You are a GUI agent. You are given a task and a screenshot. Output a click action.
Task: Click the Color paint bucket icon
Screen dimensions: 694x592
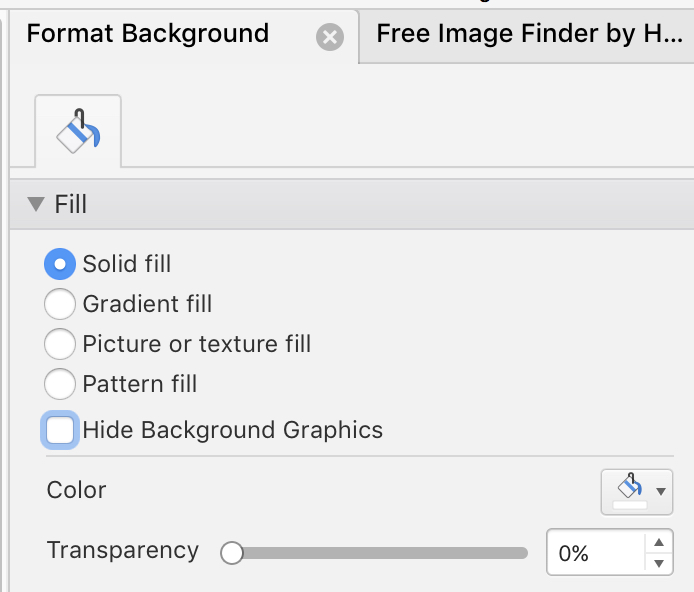pos(629,485)
